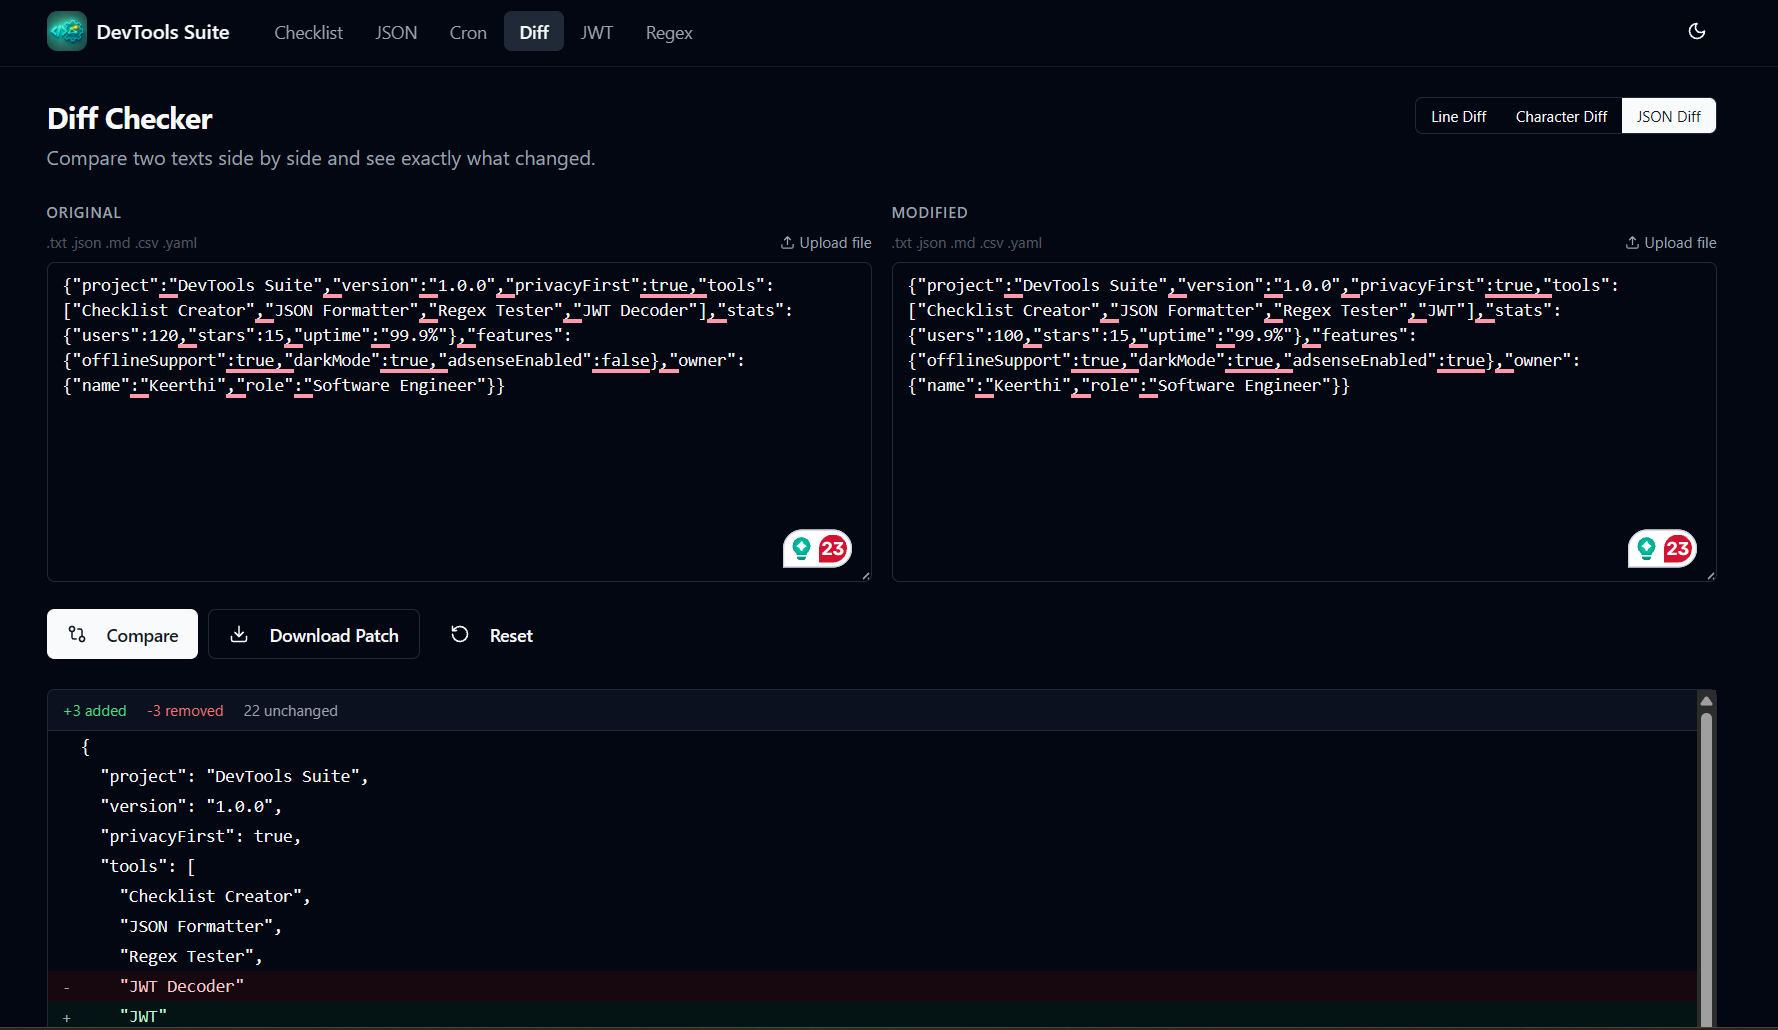
Task: Open grammar suggestions bulb in Original box
Action: (801, 548)
